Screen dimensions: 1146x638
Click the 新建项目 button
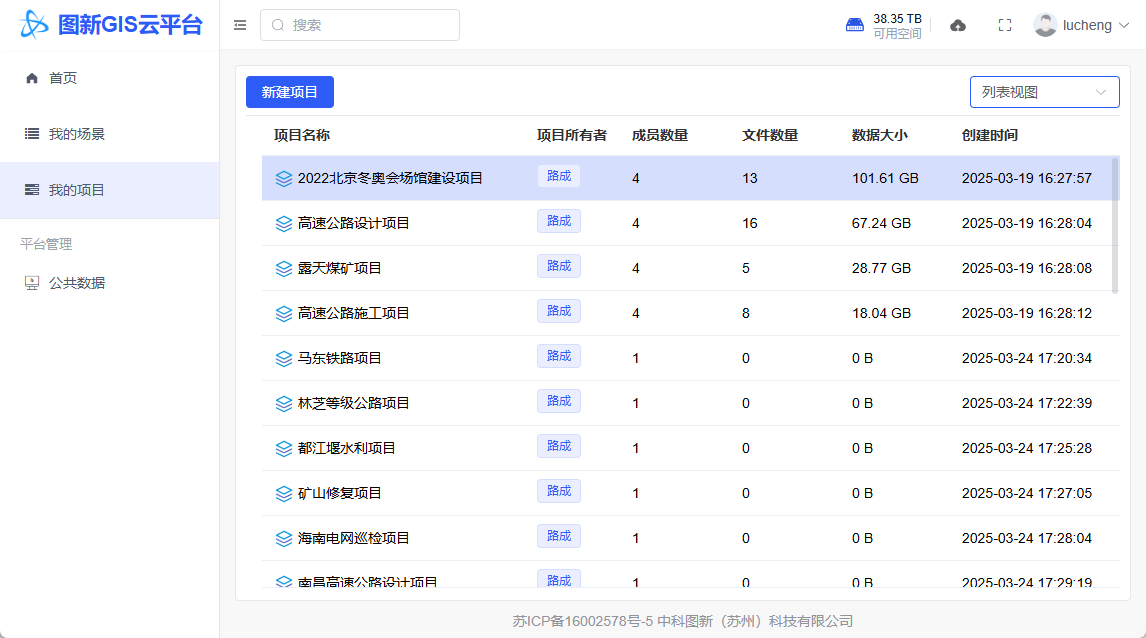(x=289, y=92)
